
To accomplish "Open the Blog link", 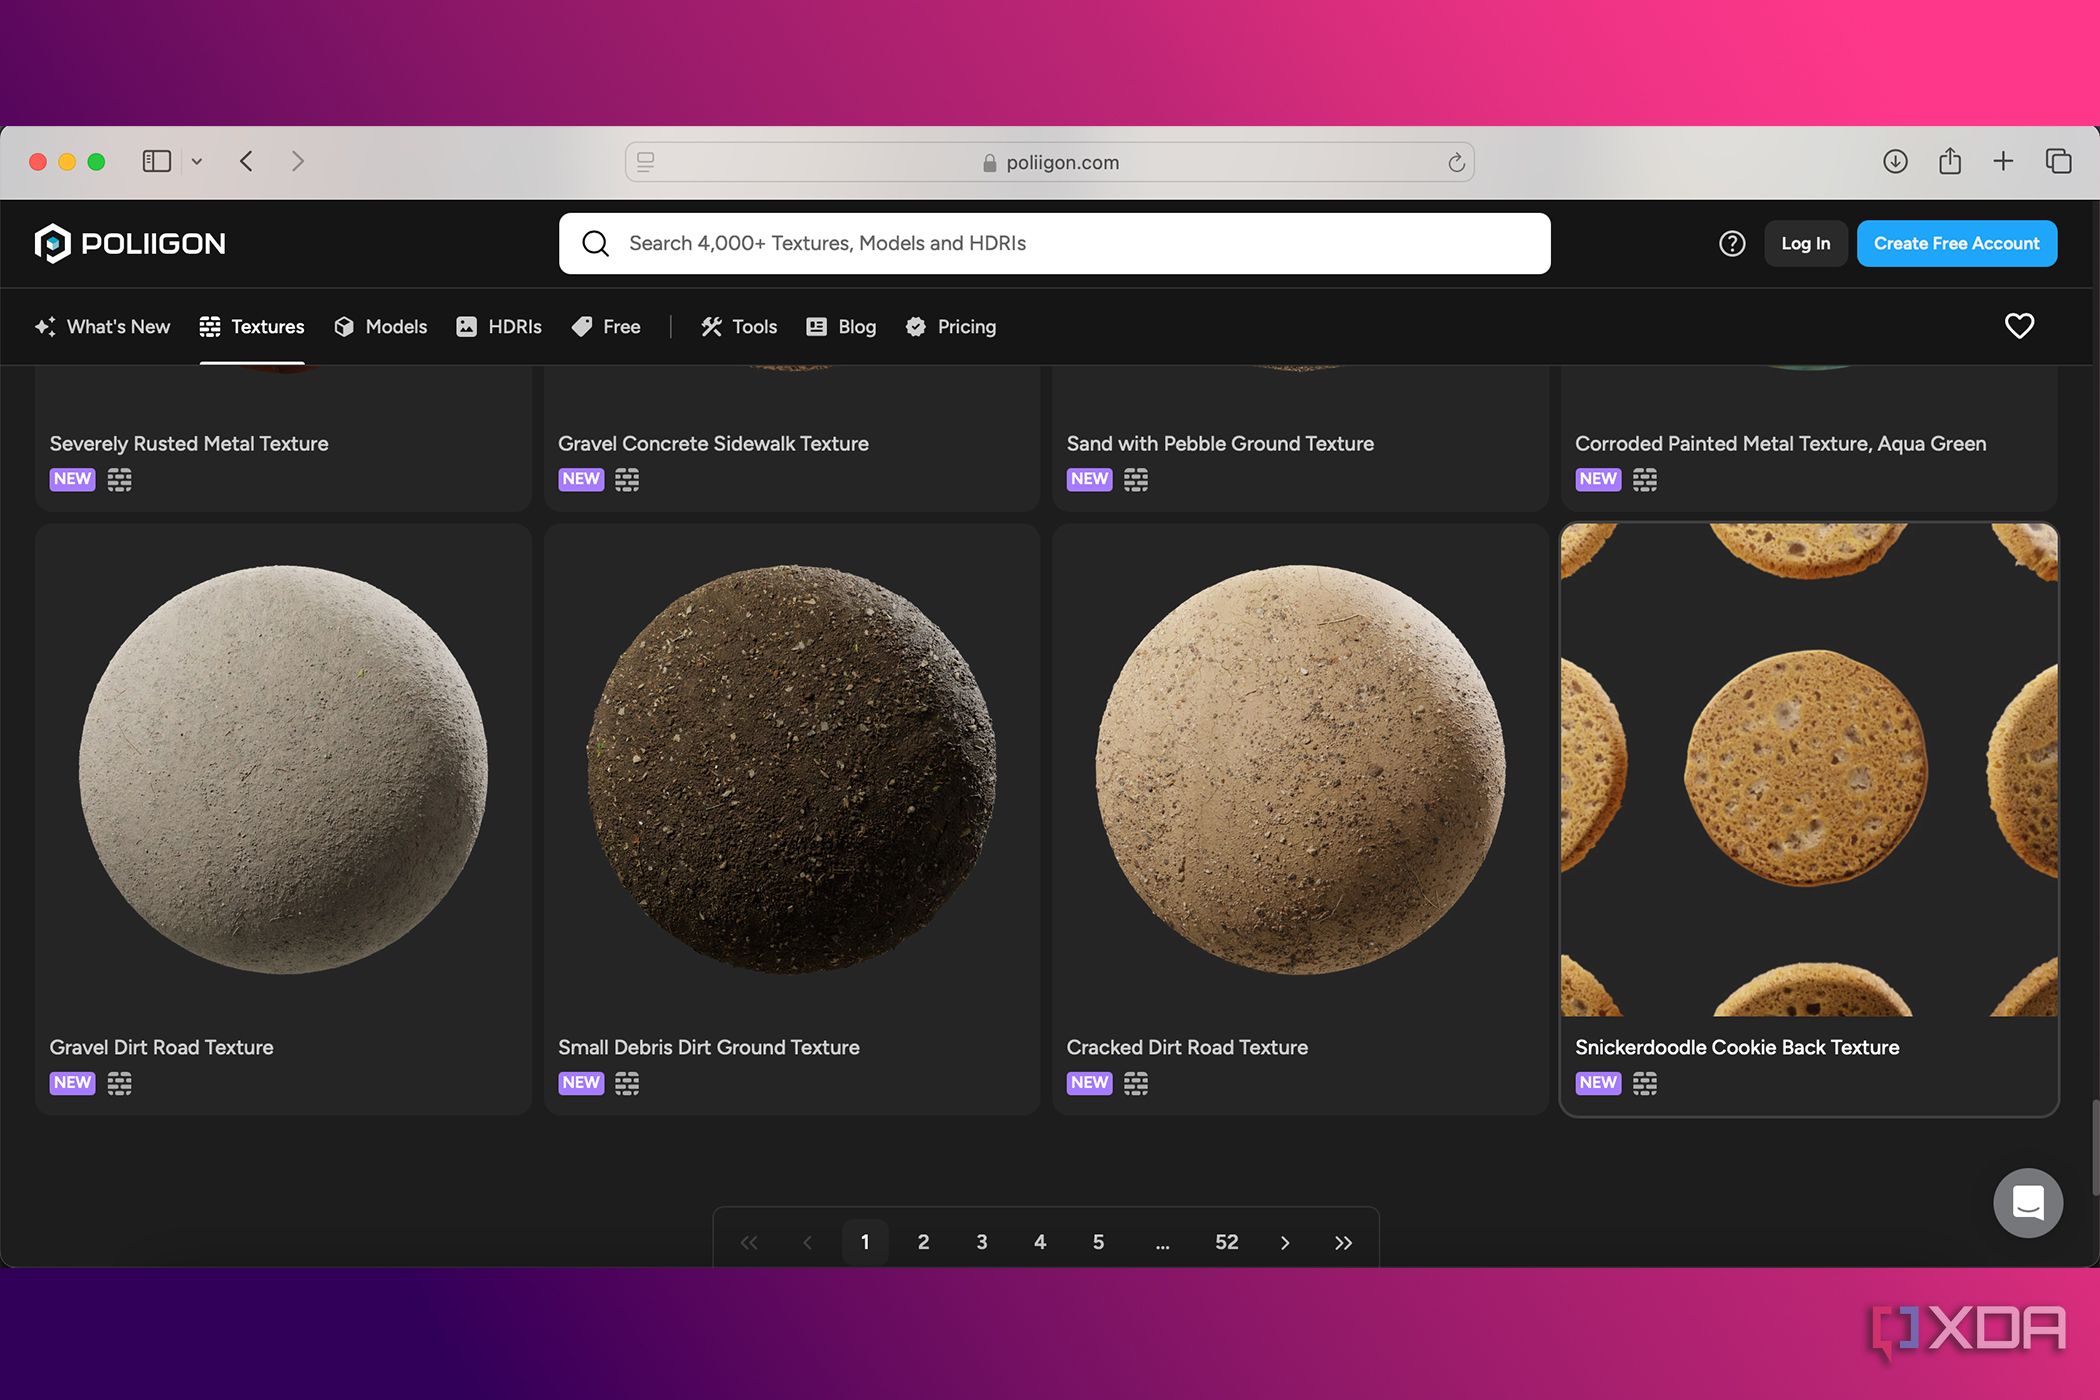I will [841, 327].
